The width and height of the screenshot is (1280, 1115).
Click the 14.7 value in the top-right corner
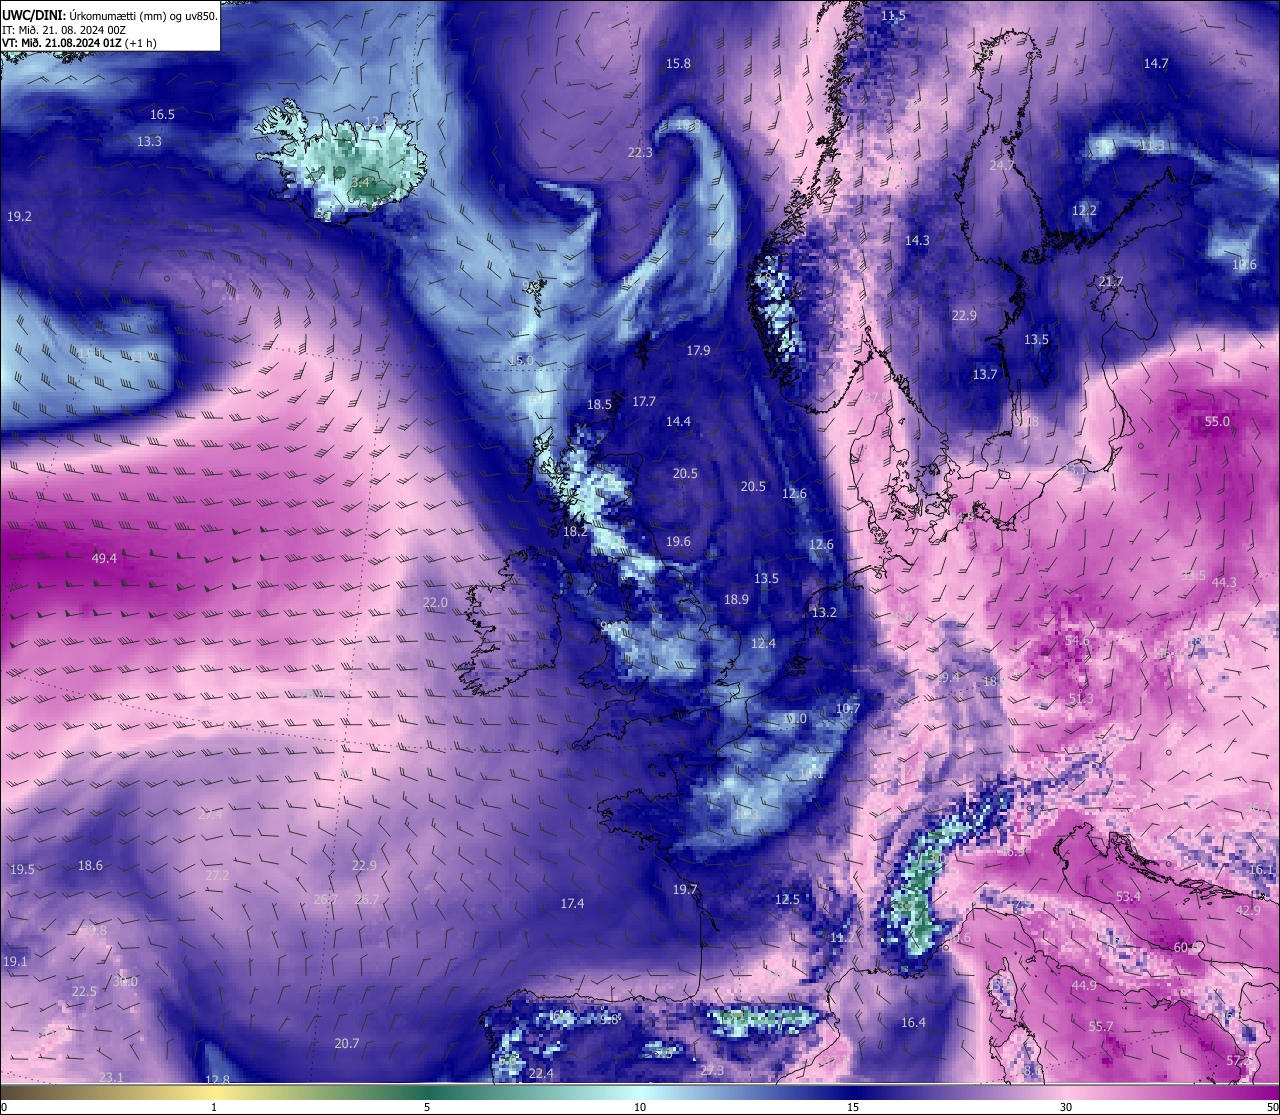coord(1156,64)
